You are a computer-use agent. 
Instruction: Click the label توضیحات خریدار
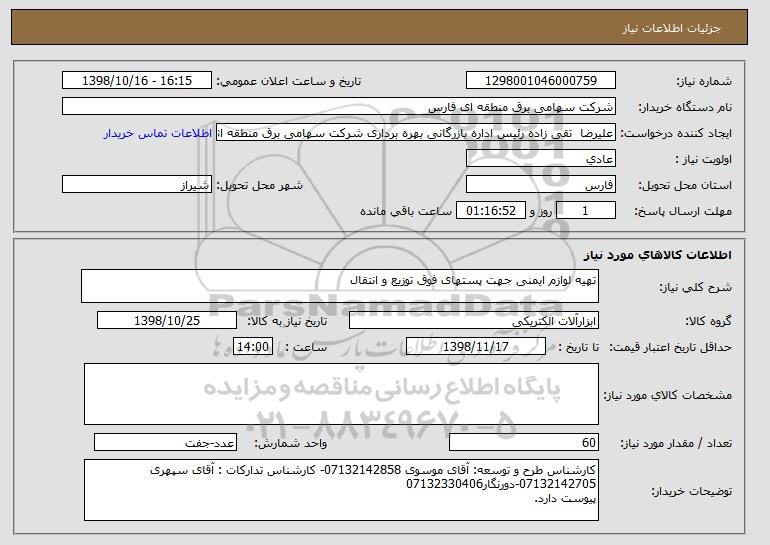pos(691,491)
